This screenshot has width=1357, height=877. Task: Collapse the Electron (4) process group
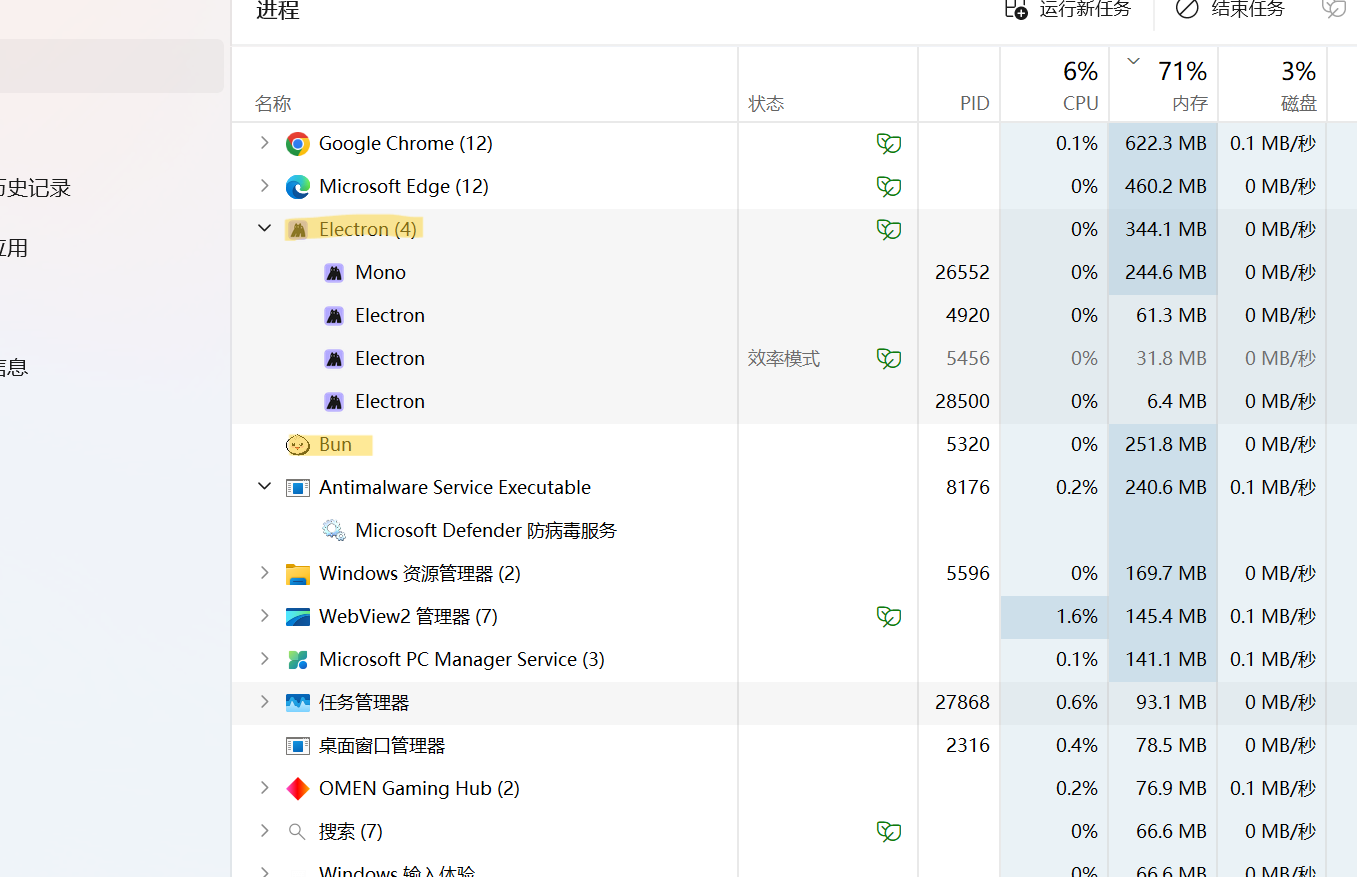tap(264, 229)
